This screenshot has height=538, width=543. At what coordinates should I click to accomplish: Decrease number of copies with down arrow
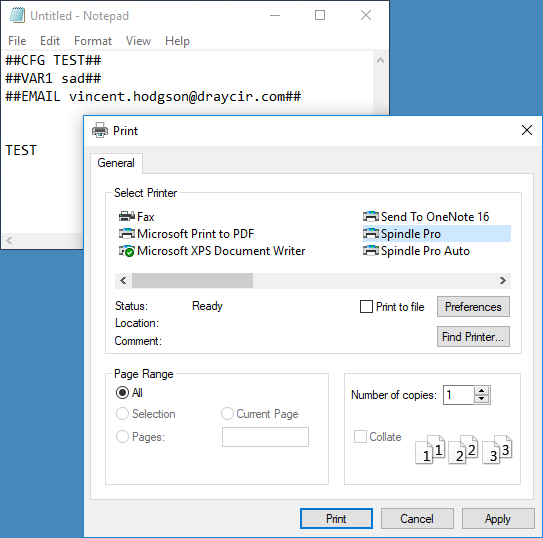481,399
